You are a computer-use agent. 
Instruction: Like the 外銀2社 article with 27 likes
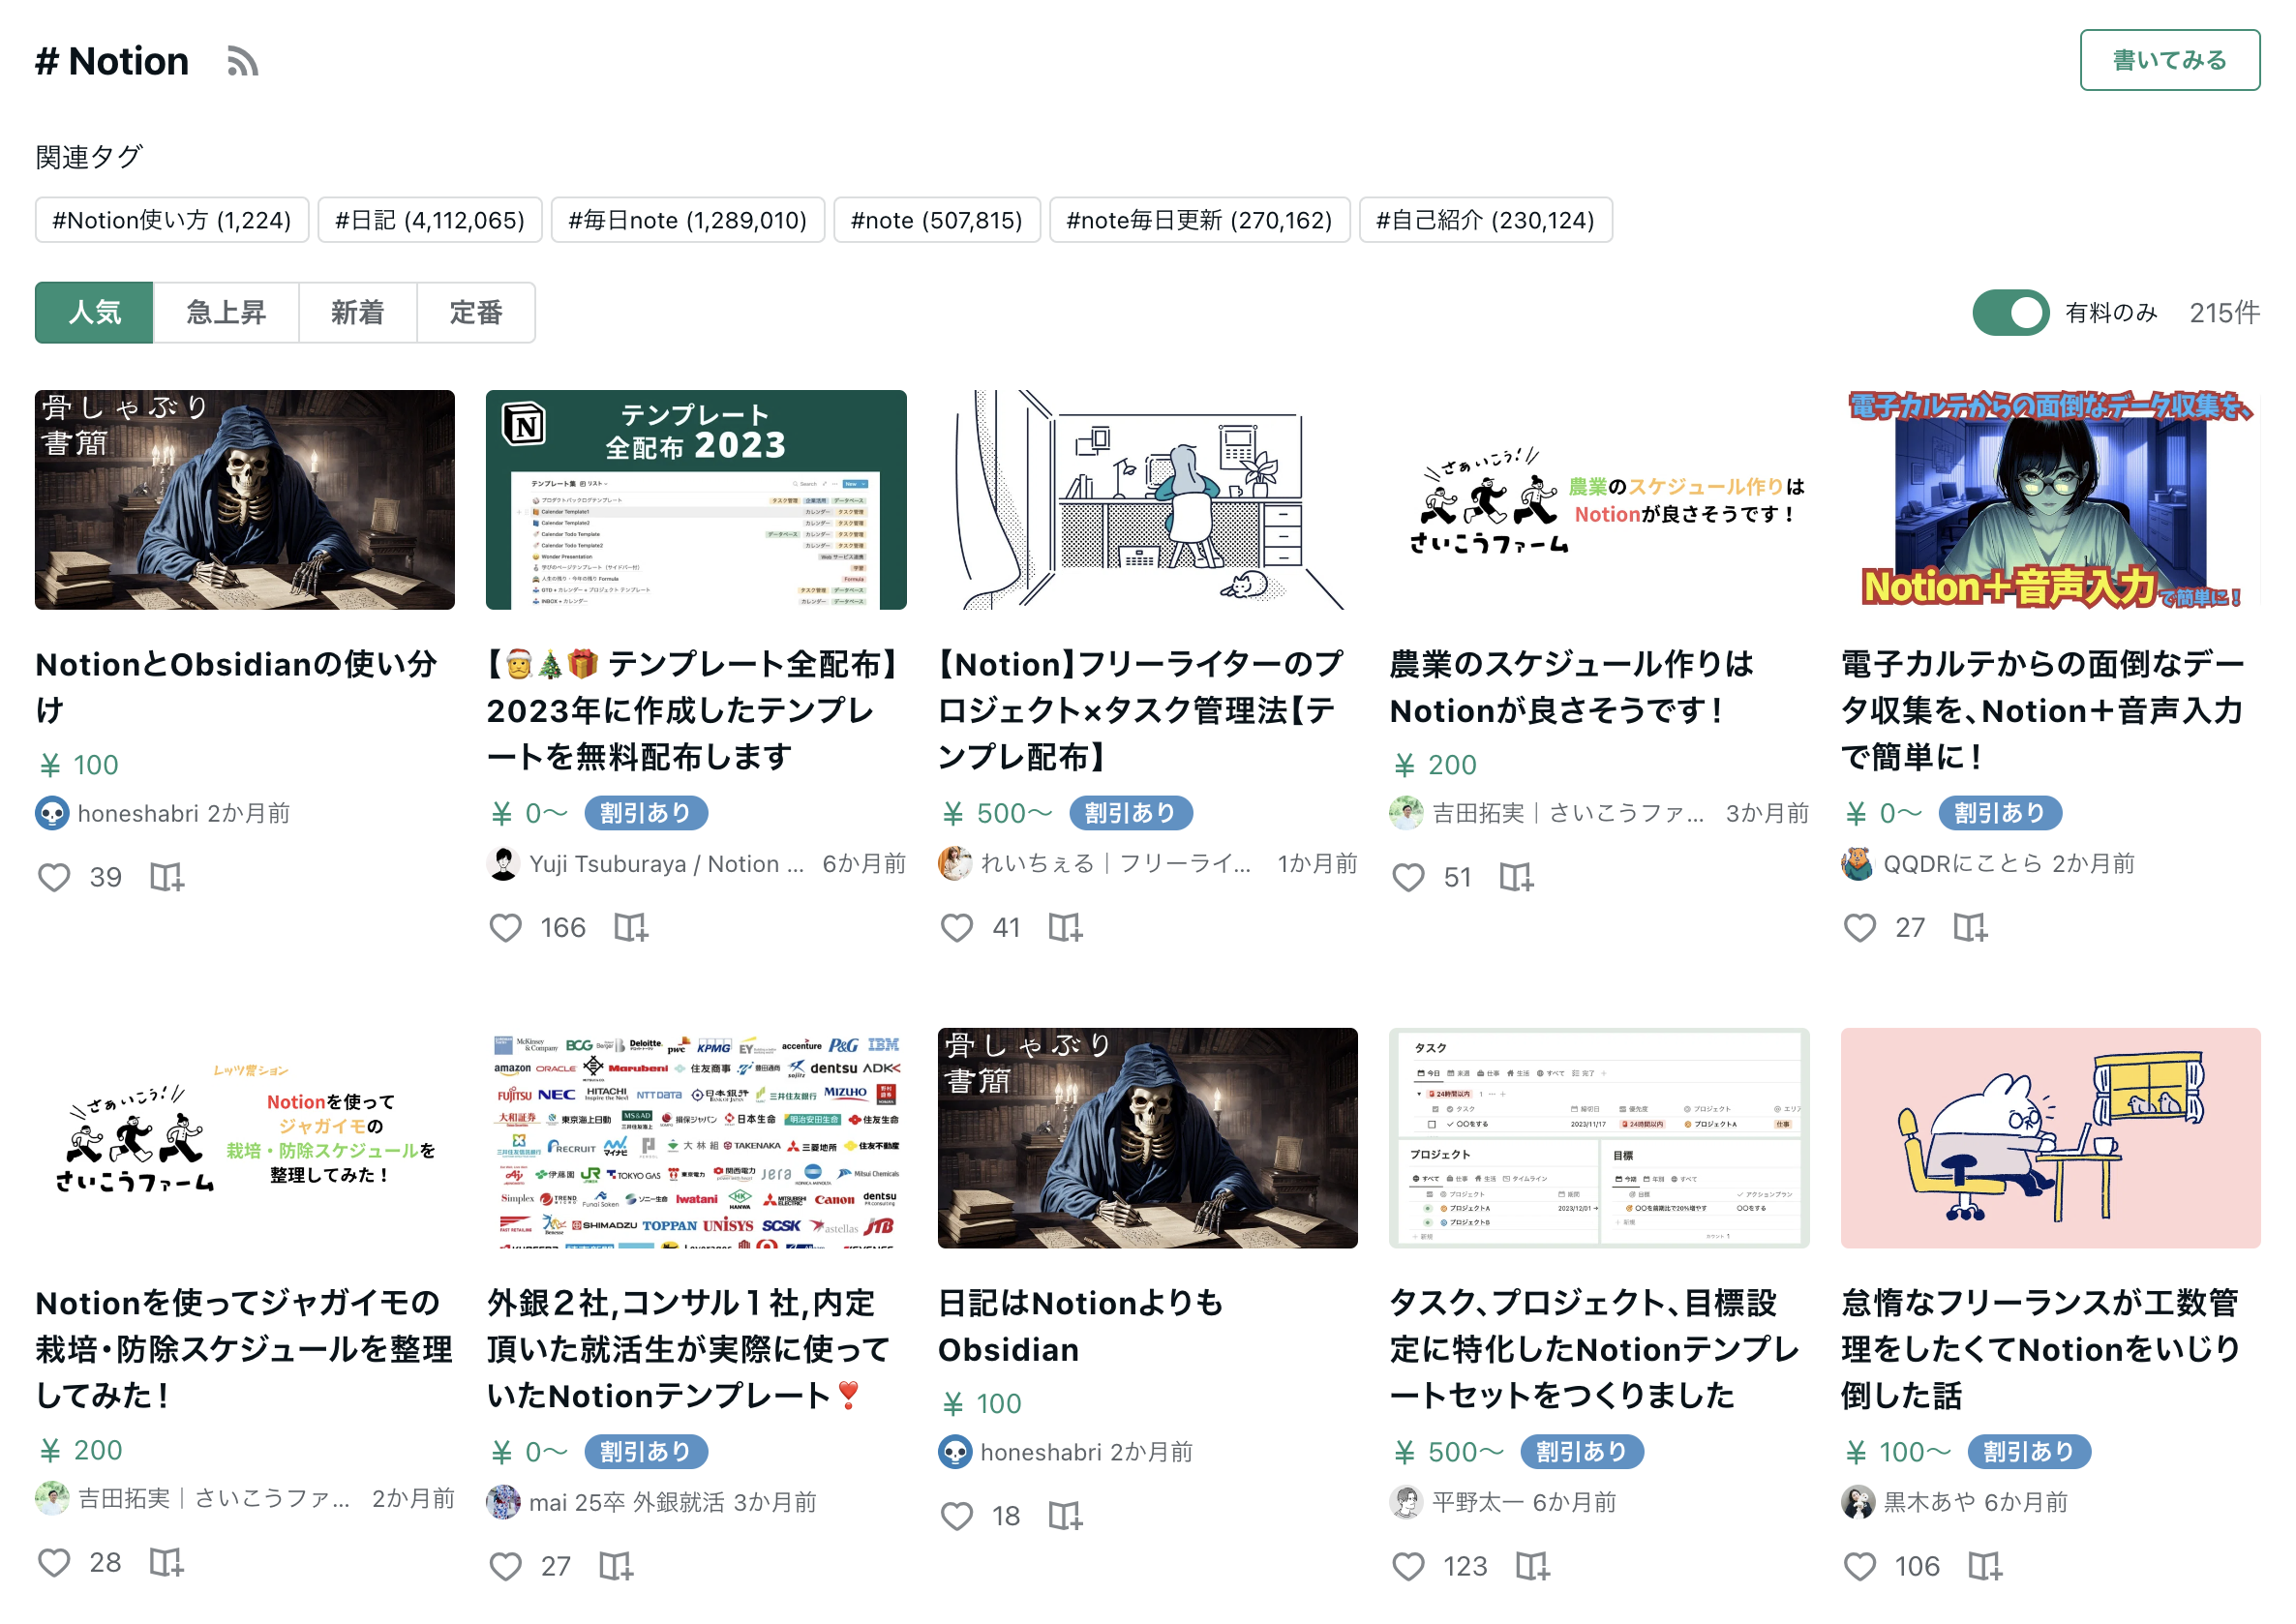tap(505, 1565)
